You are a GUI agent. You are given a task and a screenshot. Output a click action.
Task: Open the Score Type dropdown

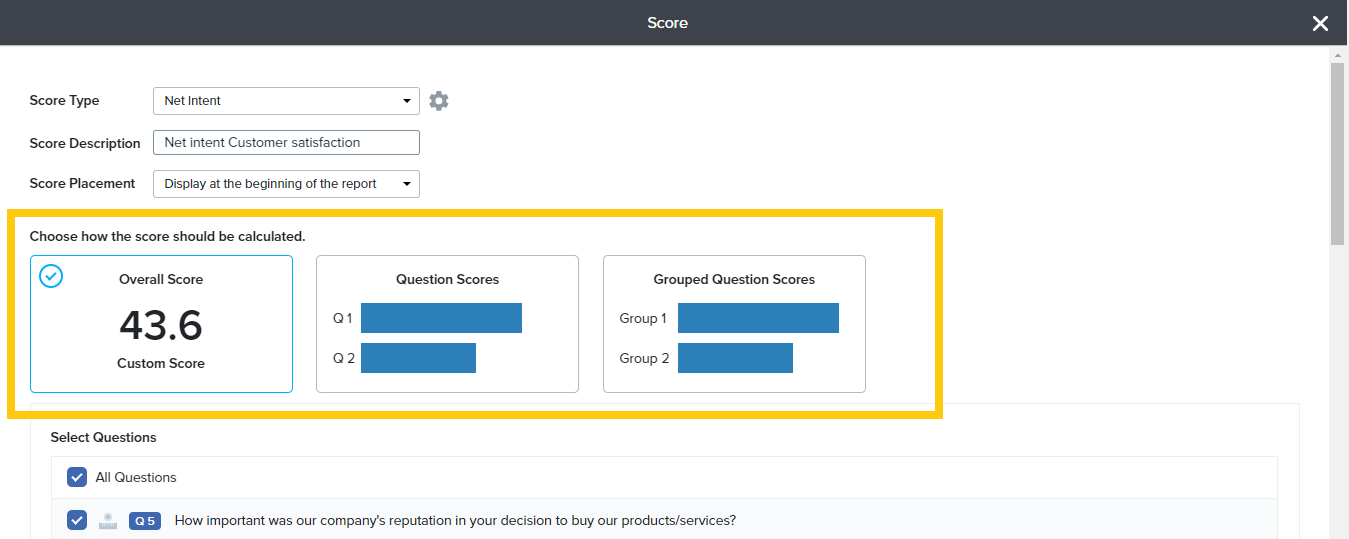point(285,101)
